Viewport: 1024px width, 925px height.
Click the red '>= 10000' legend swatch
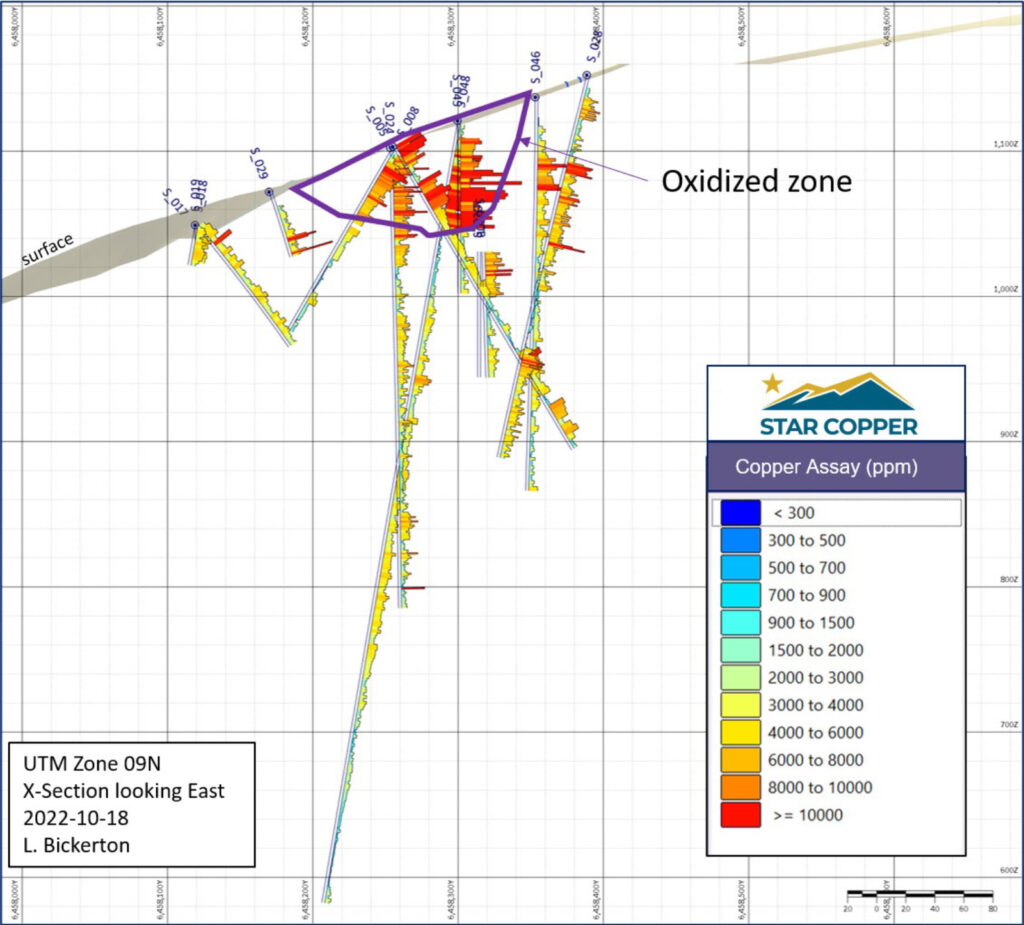[738, 815]
